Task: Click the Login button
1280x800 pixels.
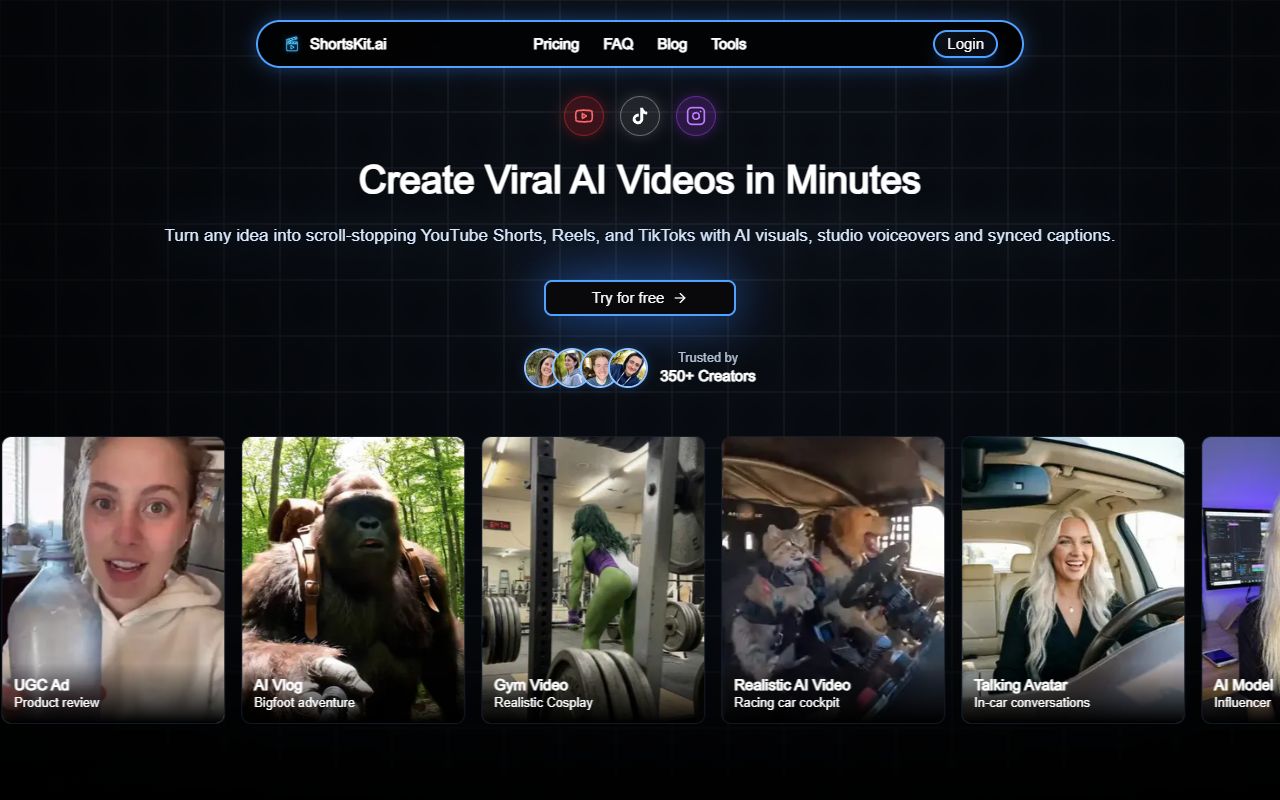Action: 964,43
